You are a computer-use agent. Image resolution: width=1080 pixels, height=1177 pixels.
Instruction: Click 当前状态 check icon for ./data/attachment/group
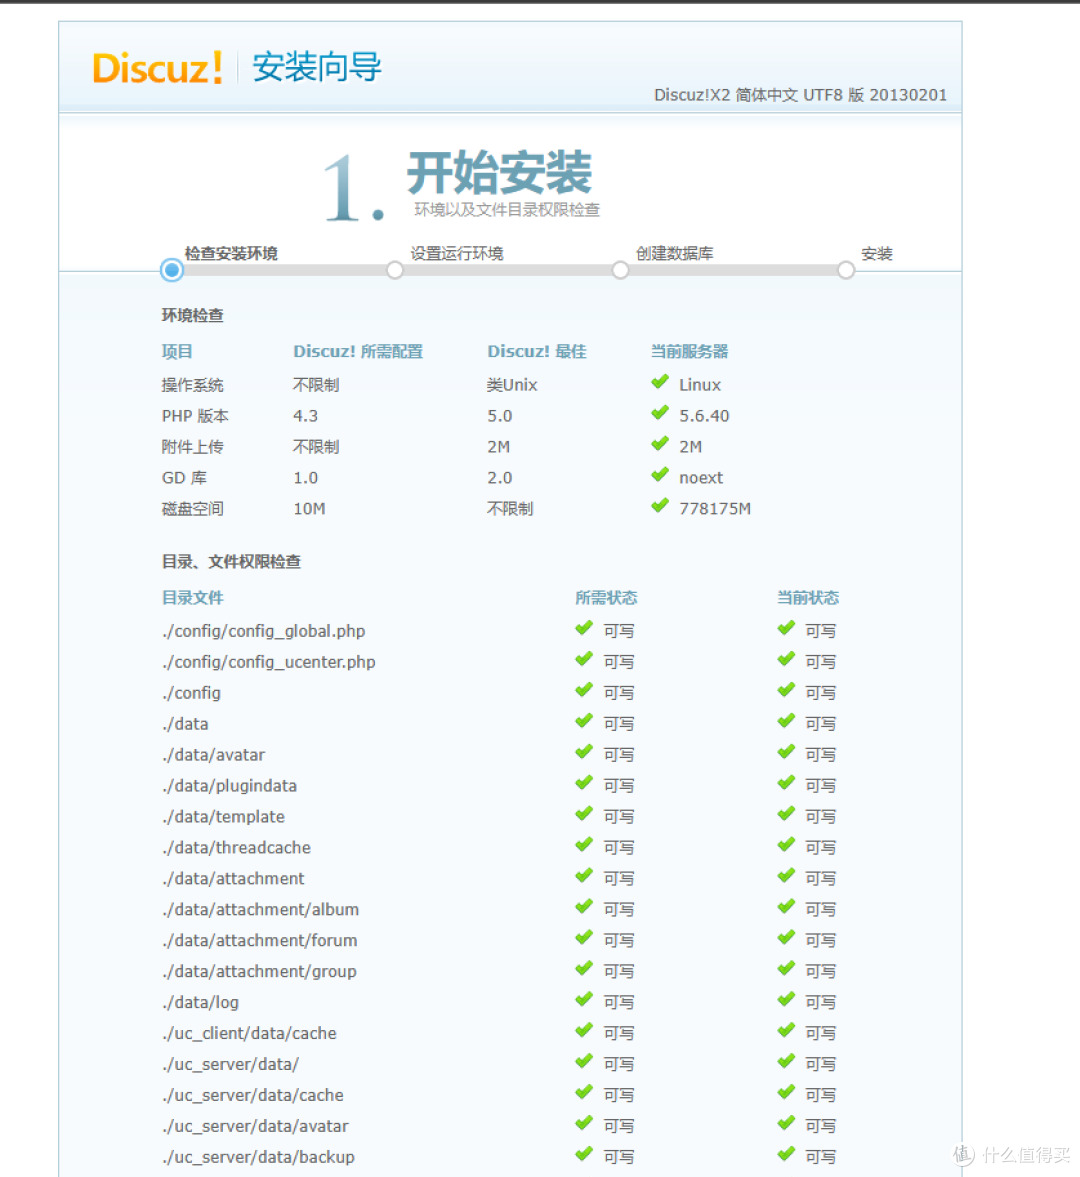click(x=786, y=969)
